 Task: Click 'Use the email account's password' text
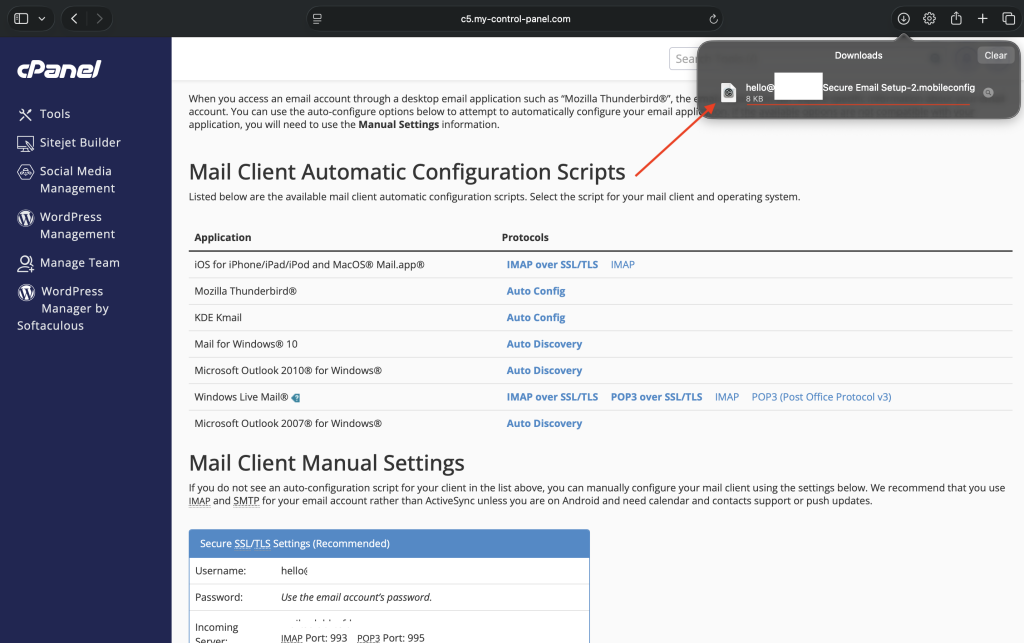coord(357,597)
